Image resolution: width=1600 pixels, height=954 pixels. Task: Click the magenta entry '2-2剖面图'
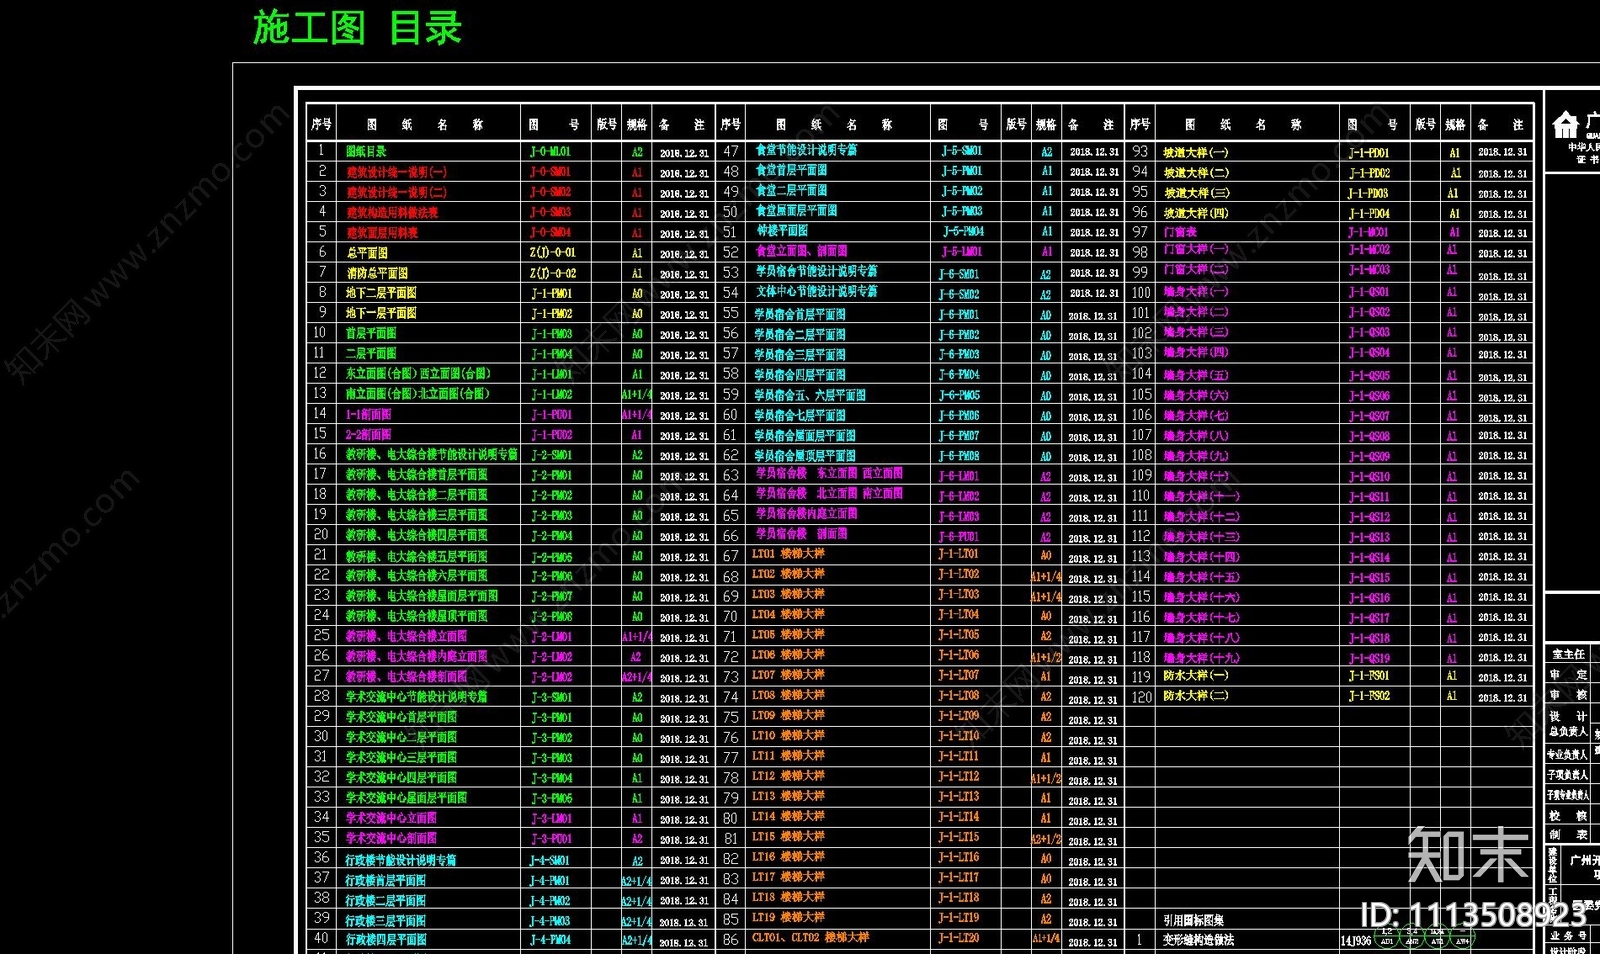(x=369, y=434)
